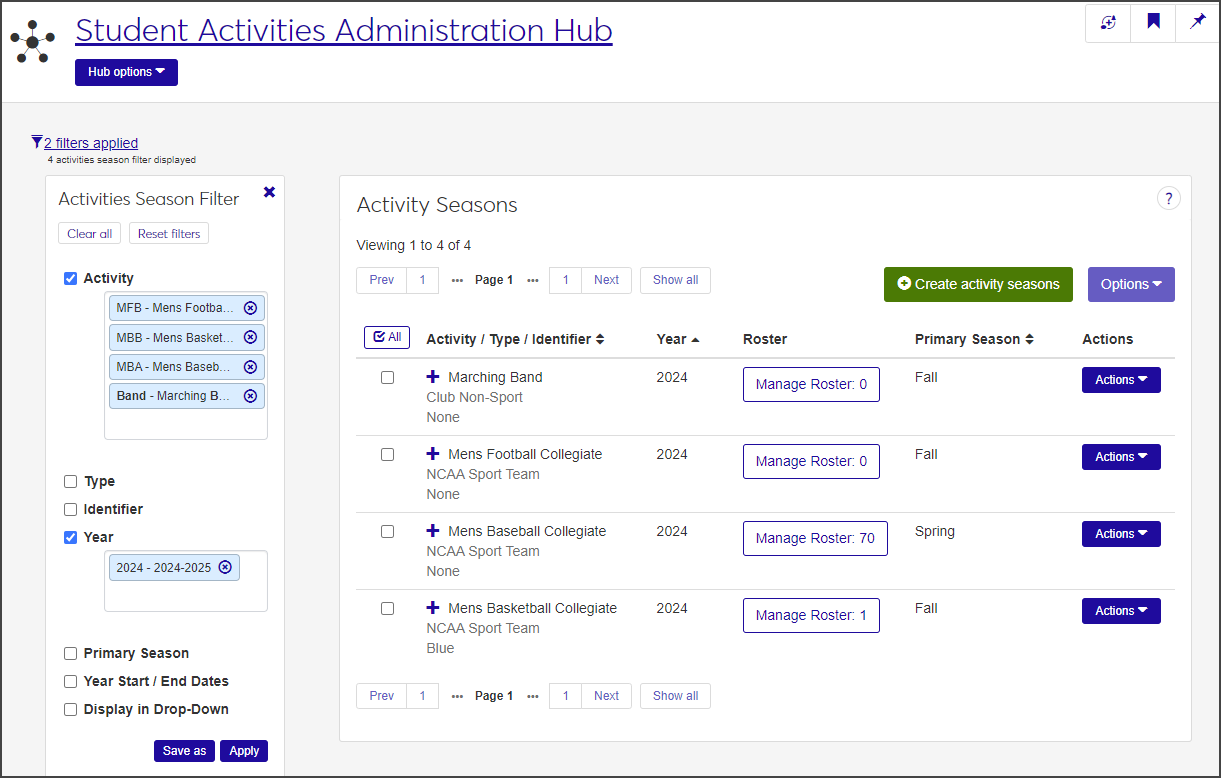Click the hub network logo icon

coord(32,42)
